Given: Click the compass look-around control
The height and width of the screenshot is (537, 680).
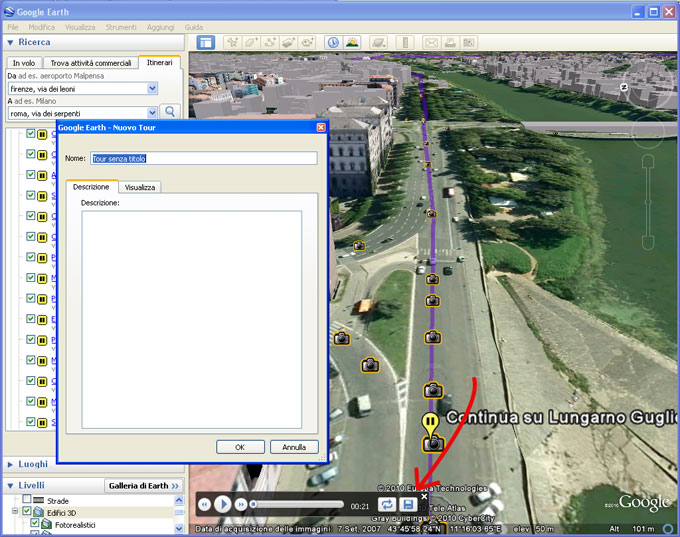Looking at the screenshot, I should 650,84.
